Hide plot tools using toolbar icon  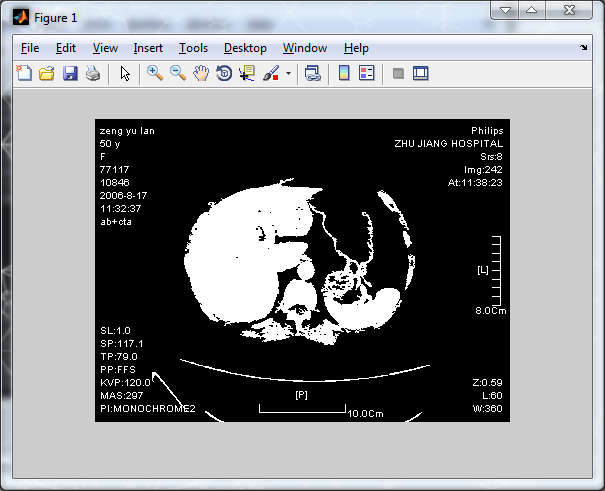click(397, 73)
